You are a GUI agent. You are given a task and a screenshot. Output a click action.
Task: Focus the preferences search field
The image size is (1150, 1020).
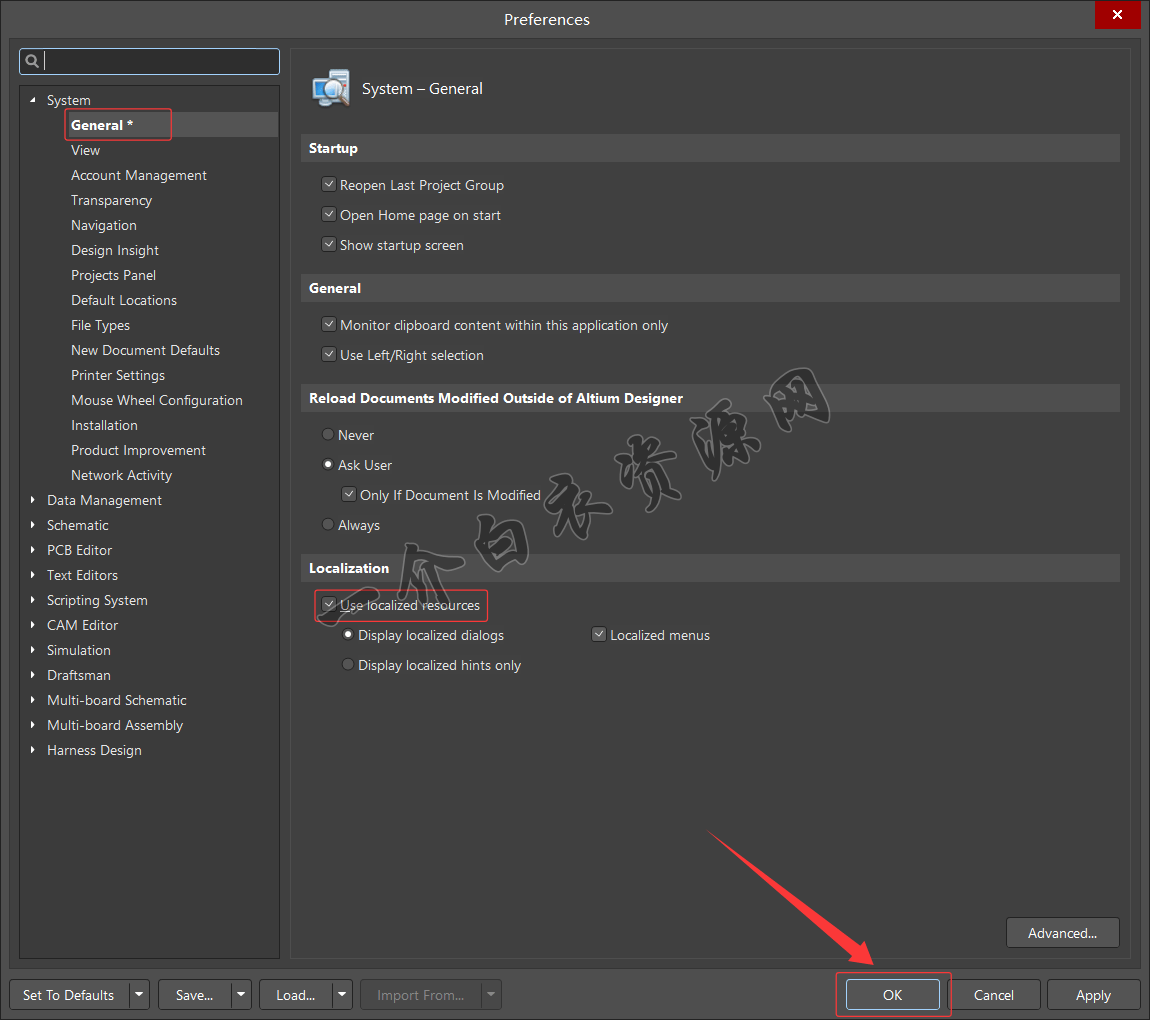(x=160, y=61)
